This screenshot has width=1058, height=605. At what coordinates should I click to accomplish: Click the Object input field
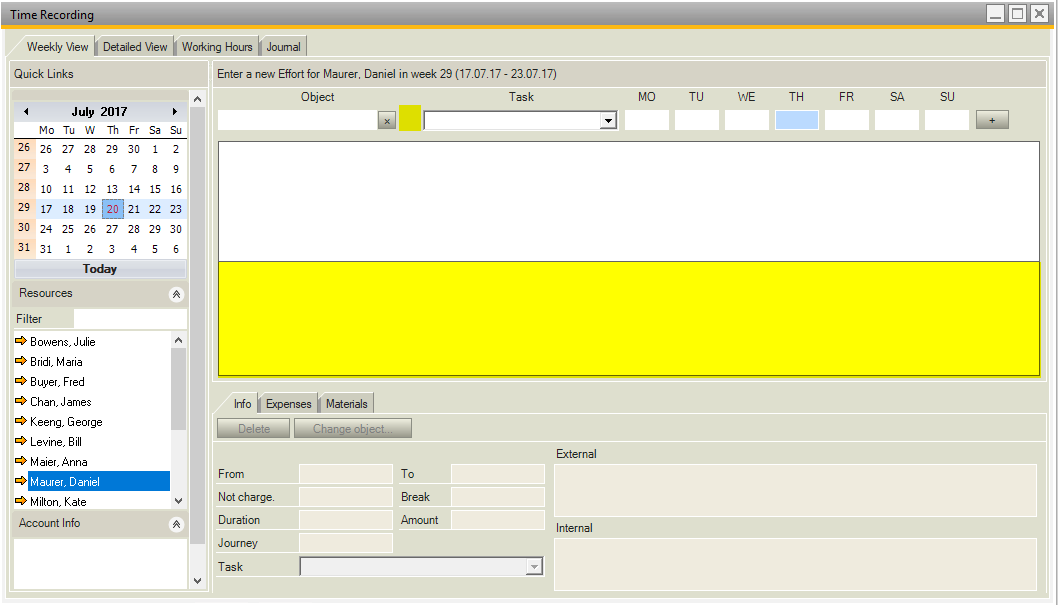298,121
